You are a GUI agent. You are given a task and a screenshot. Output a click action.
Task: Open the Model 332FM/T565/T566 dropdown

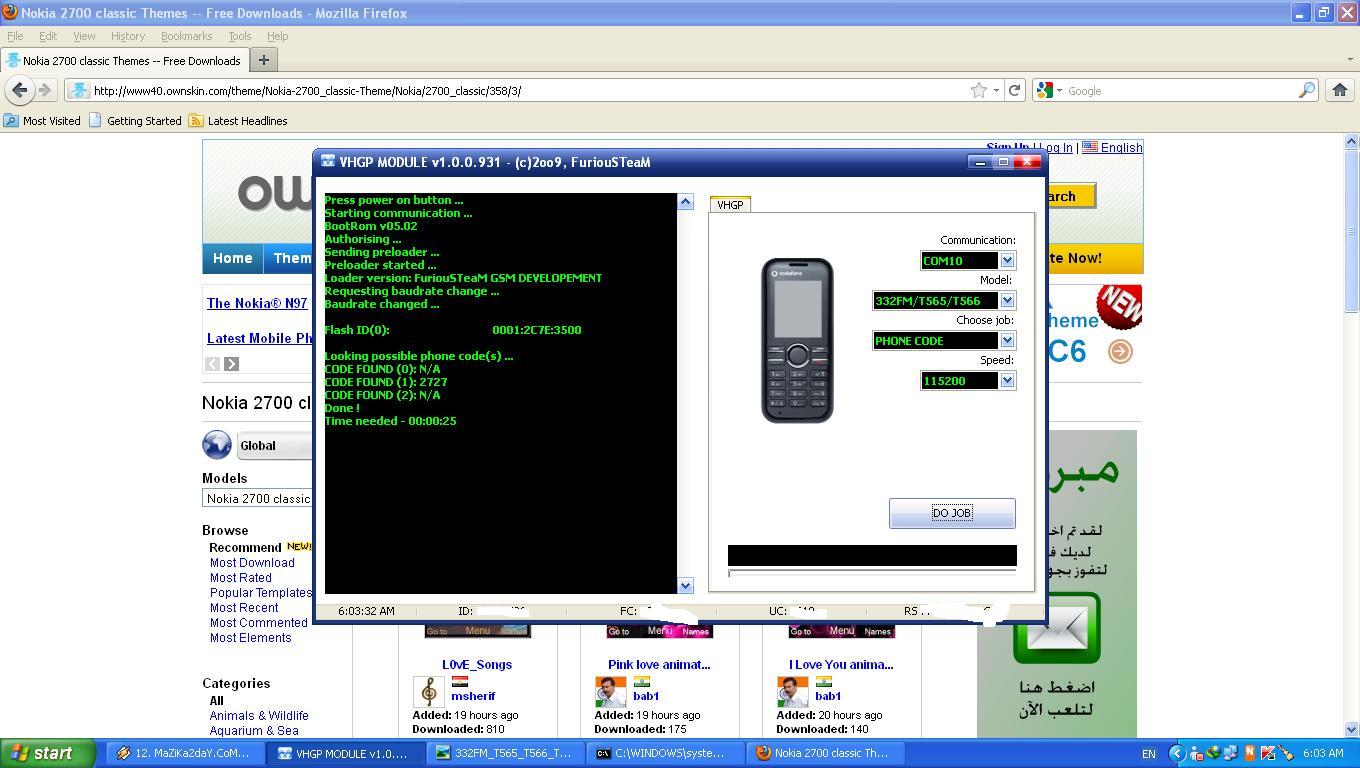click(1007, 300)
